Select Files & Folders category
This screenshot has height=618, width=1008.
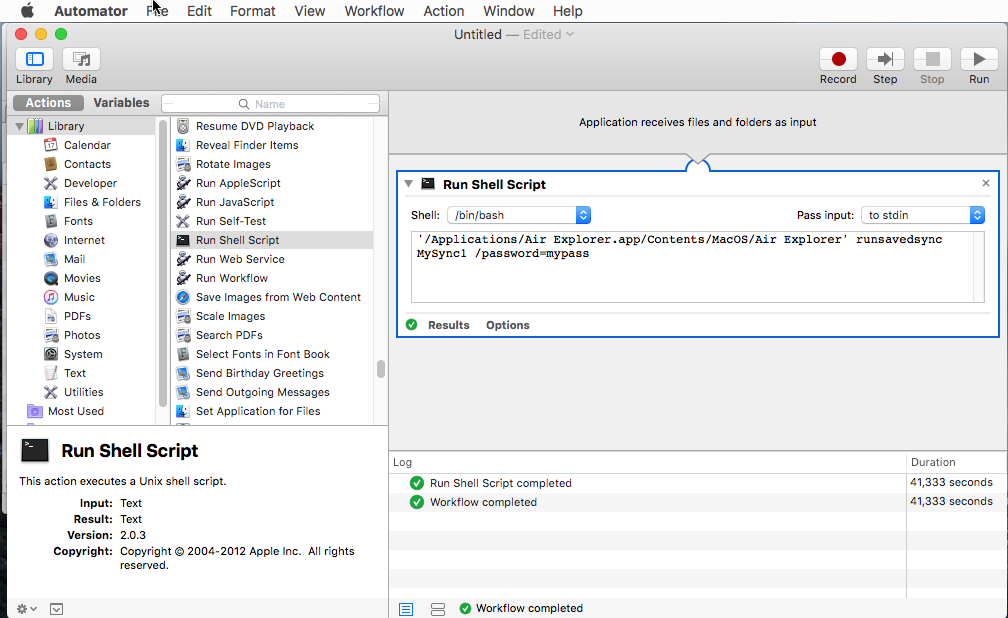[102, 202]
